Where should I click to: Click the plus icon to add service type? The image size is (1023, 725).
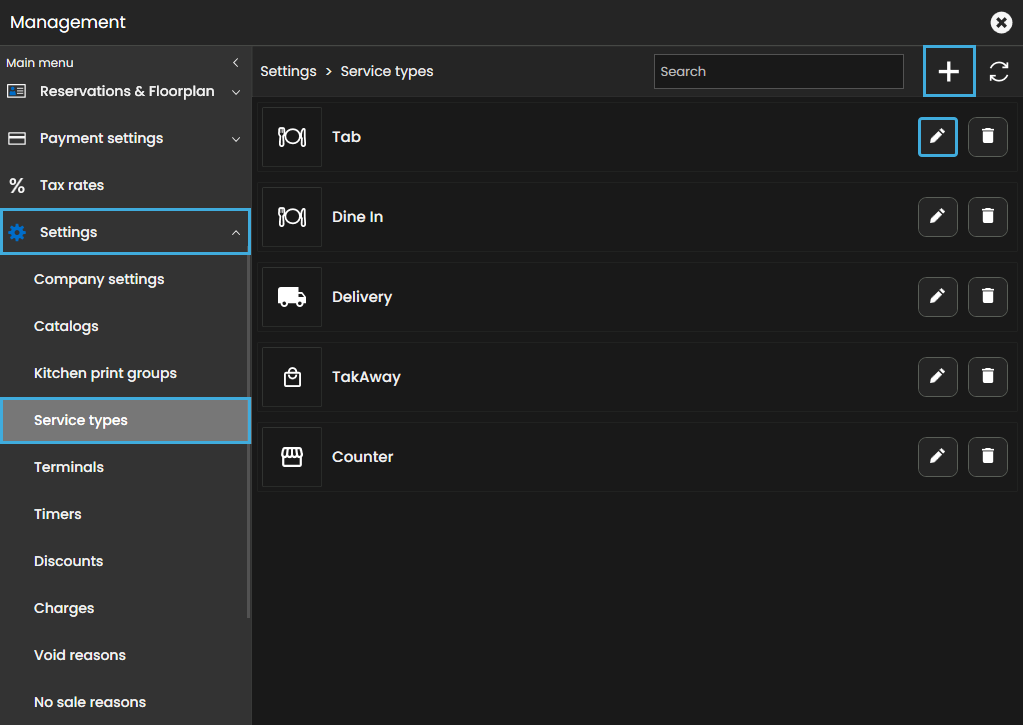click(948, 72)
